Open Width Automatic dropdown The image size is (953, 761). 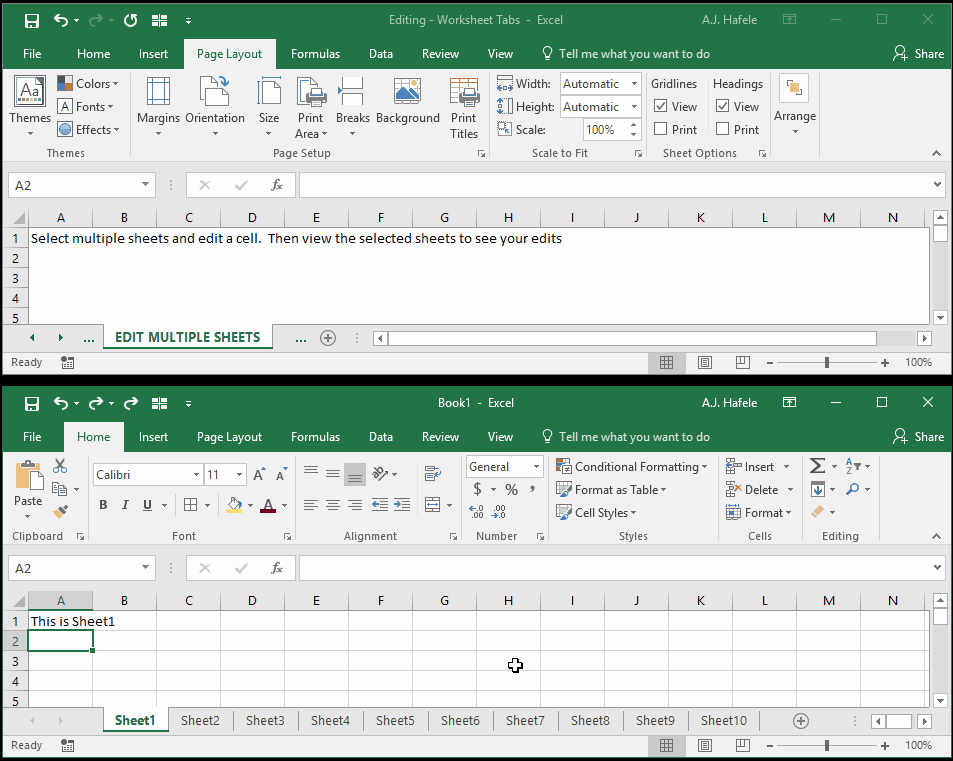(x=634, y=83)
